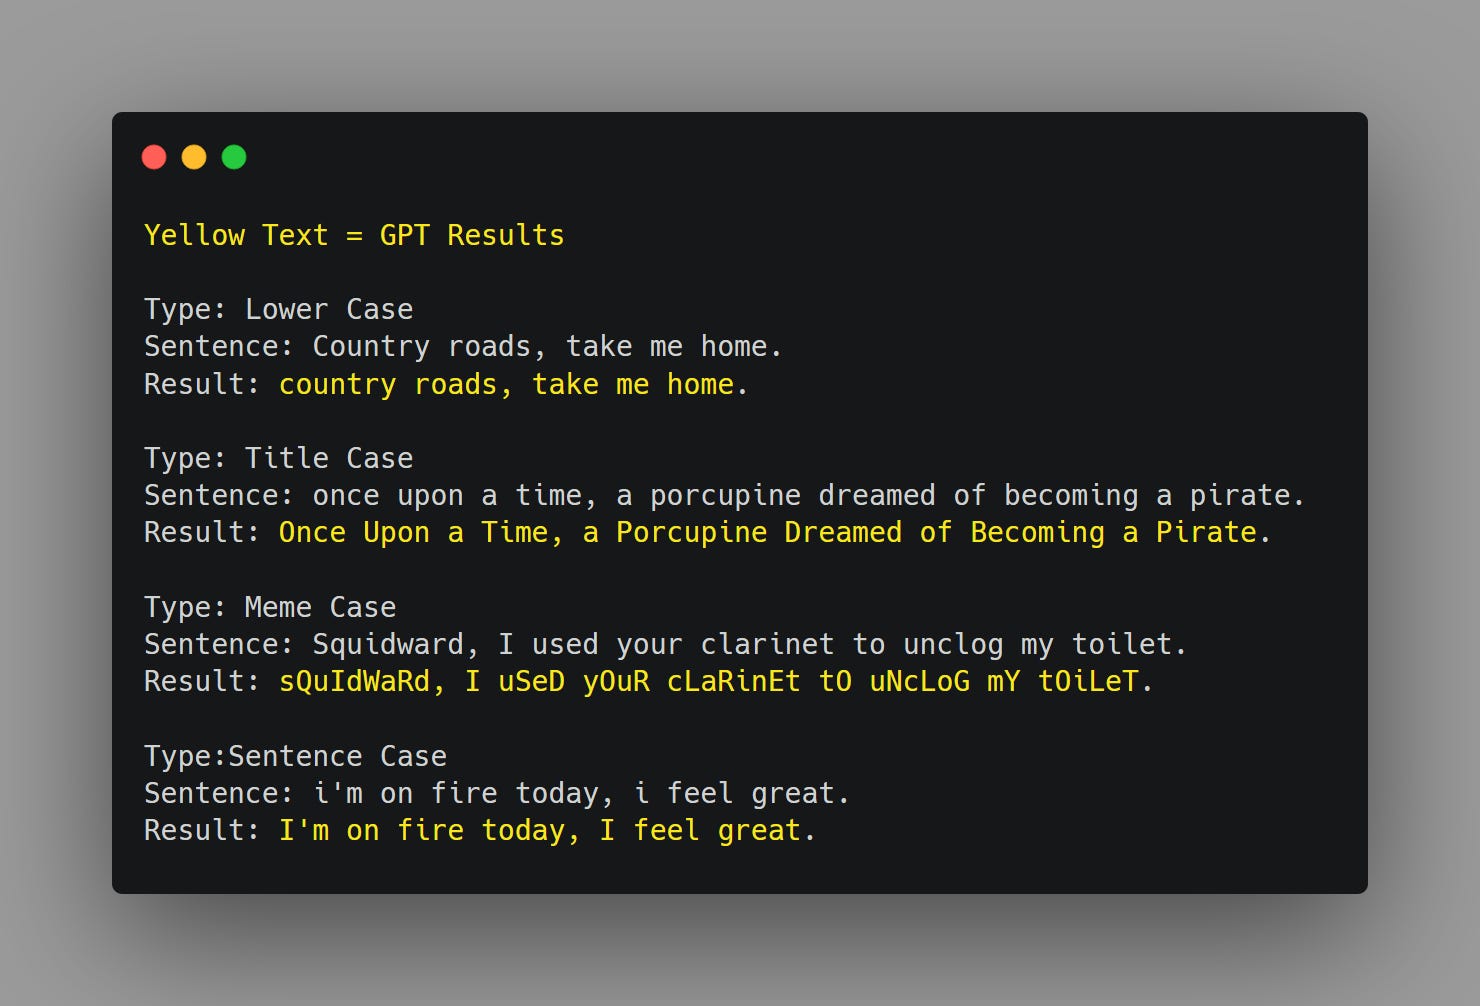Click the 'Type: Title Case' label
This screenshot has height=1006, width=1480.
[278, 457]
